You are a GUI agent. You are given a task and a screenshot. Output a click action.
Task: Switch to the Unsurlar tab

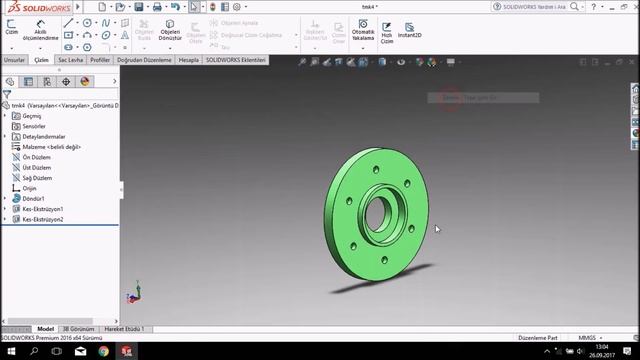point(14,60)
